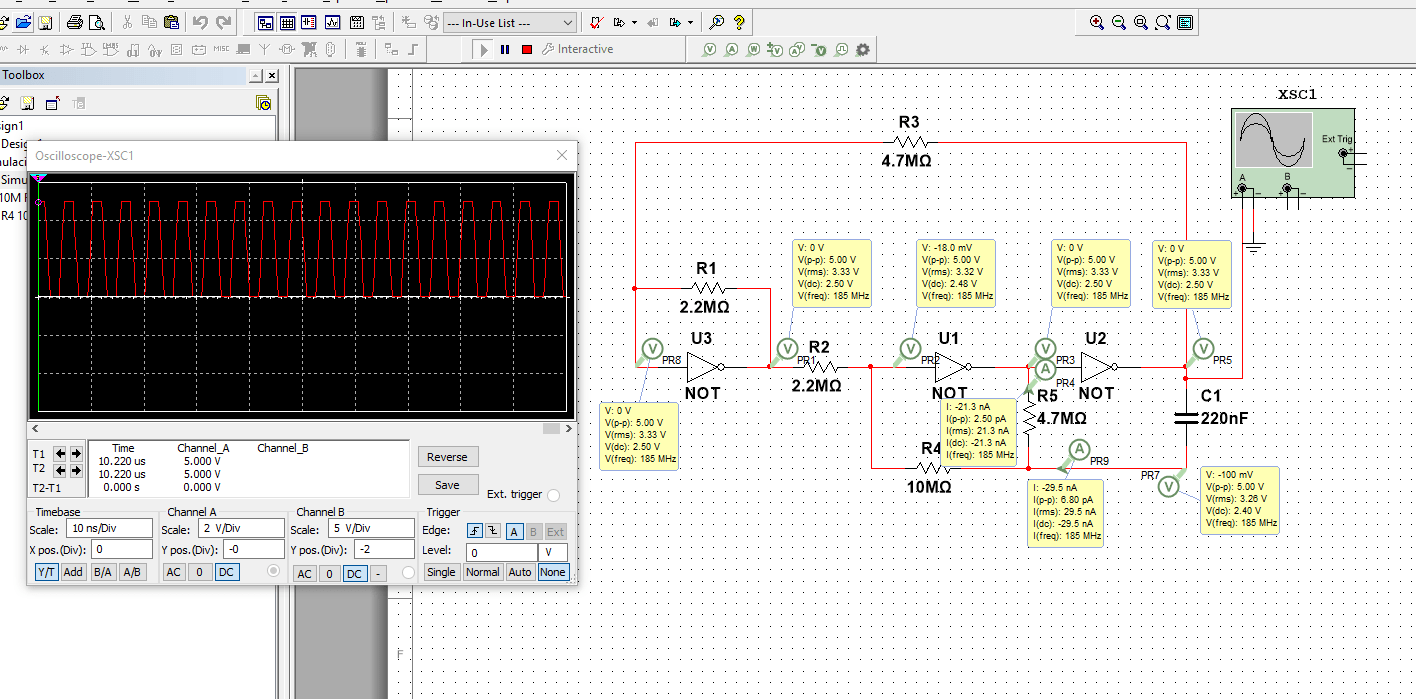Set Channel A coupling to AC
1416x699 pixels.
click(172, 571)
